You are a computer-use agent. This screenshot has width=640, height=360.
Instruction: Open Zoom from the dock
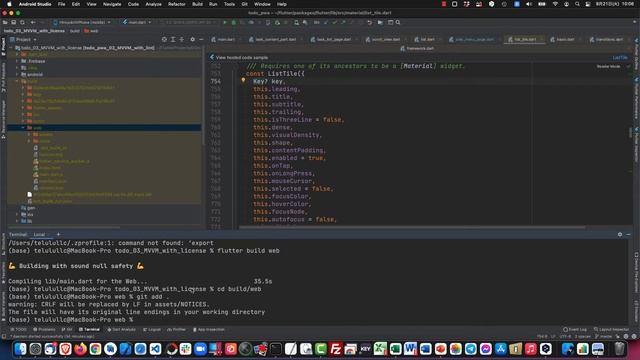200,349
